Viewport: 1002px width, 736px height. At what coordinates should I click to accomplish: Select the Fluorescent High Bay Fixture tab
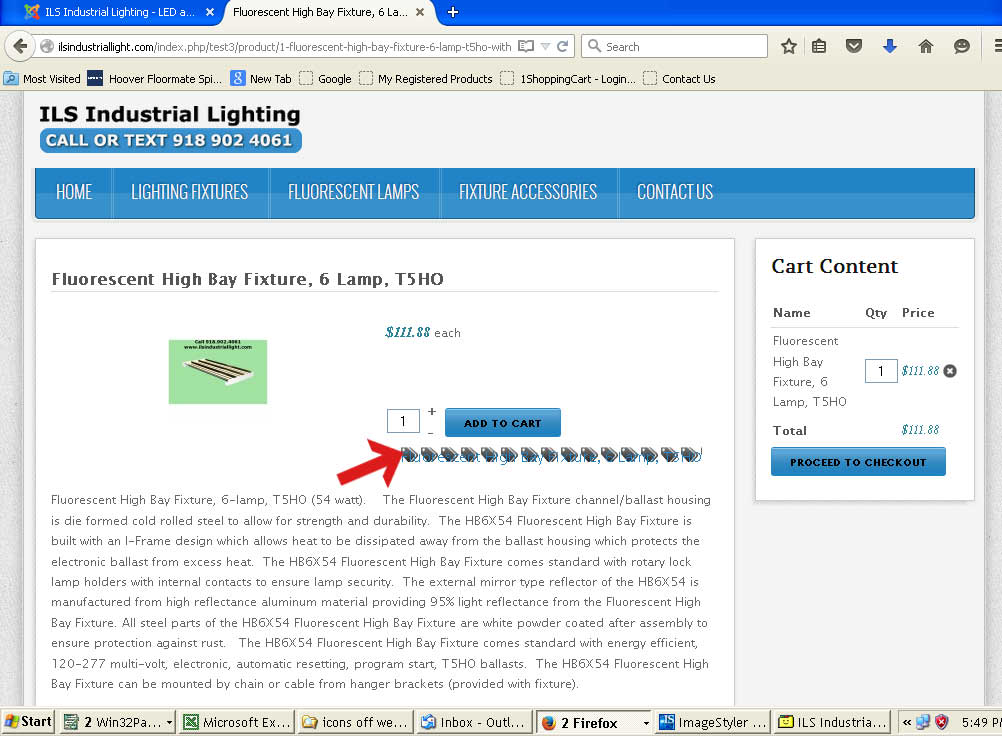coord(320,12)
